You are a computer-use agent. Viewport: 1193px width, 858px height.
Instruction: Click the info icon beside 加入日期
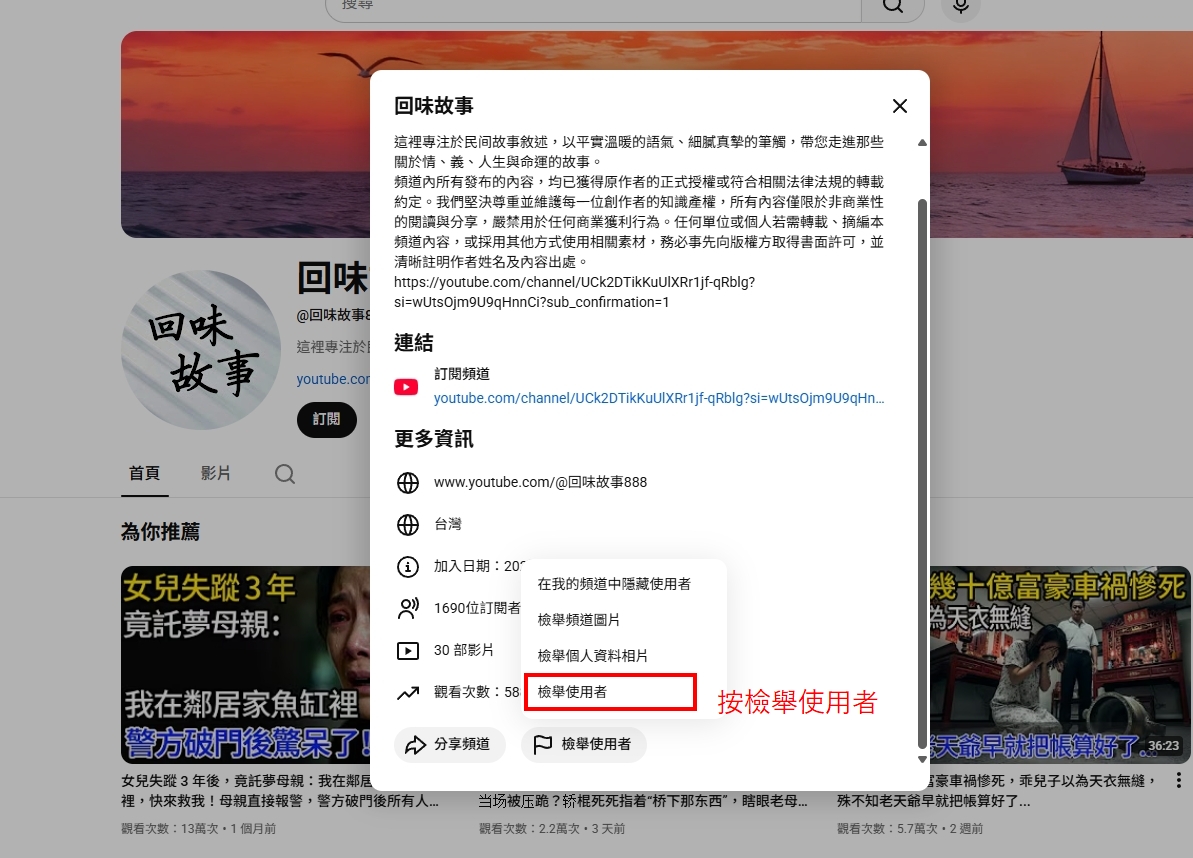(x=408, y=567)
